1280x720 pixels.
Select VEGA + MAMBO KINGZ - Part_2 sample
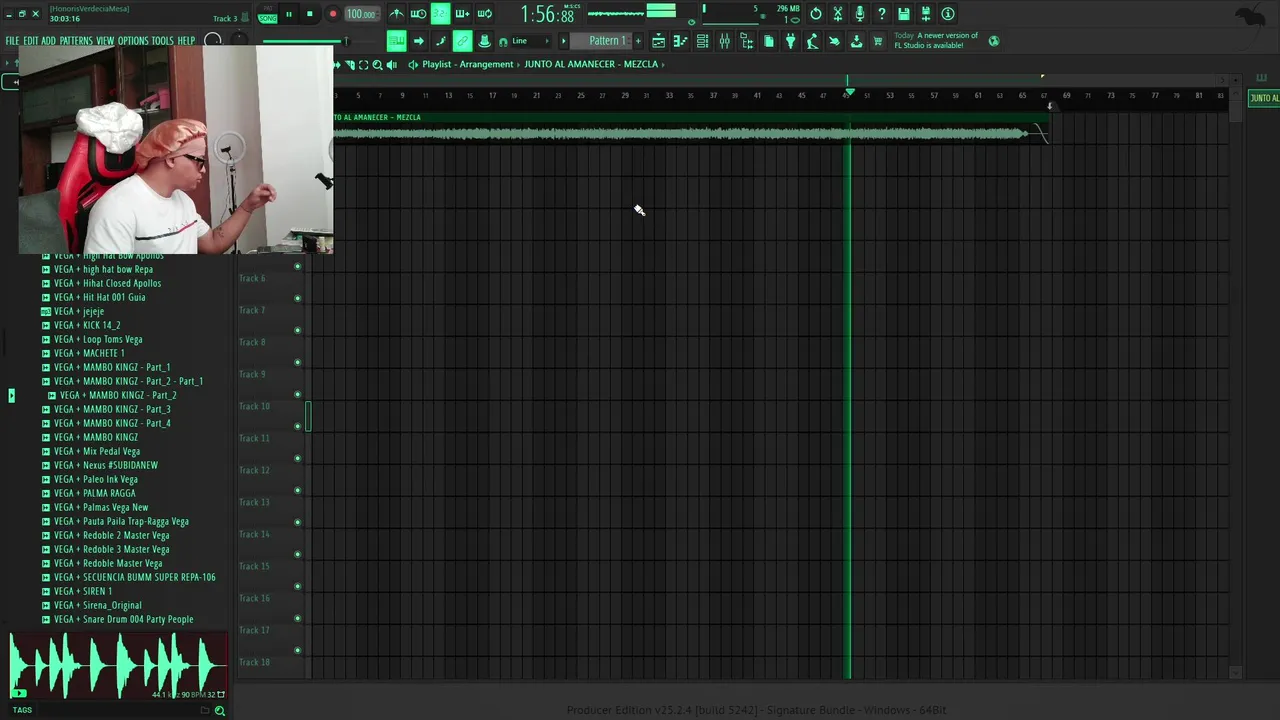pyautogui.click(x=118, y=395)
